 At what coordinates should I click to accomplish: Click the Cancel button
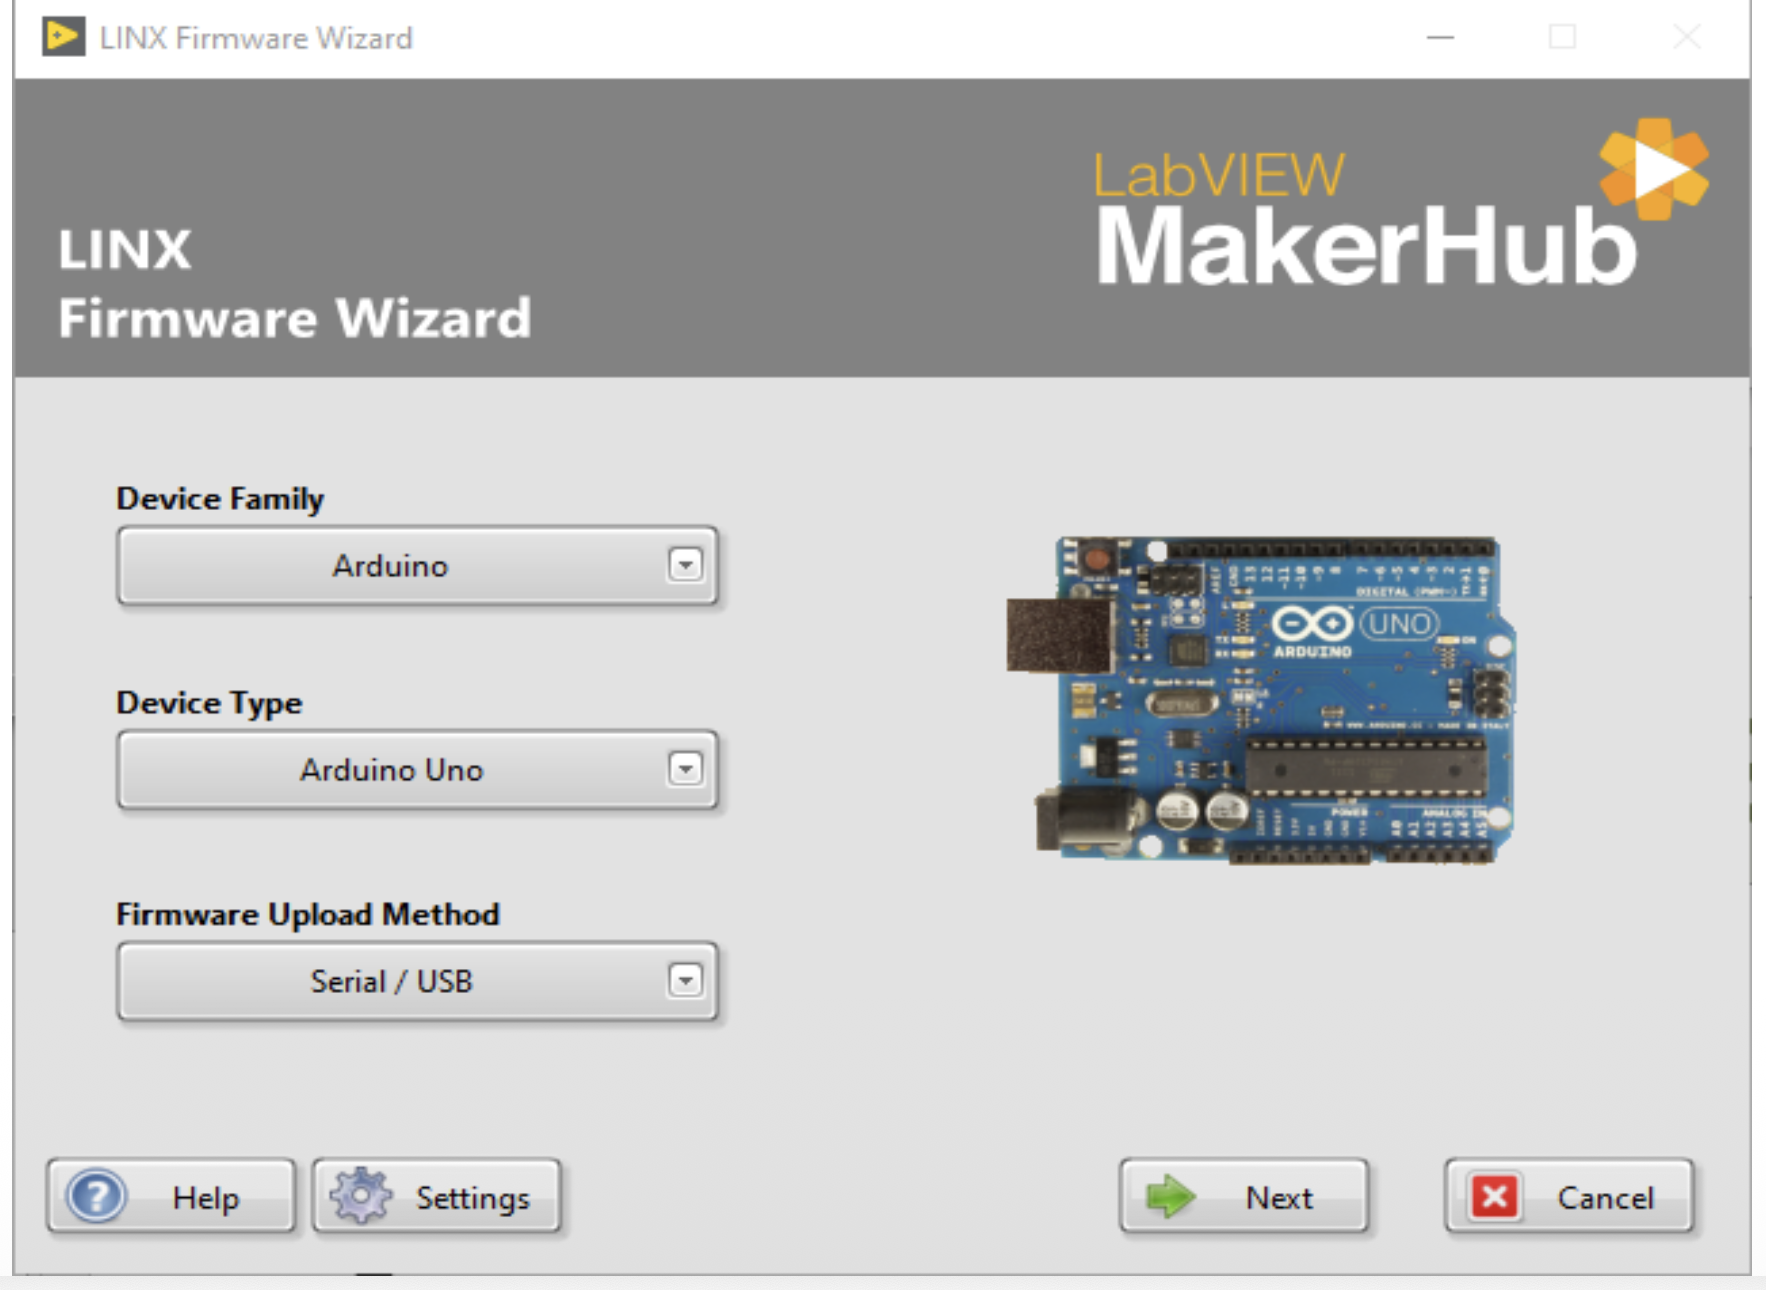tap(1569, 1196)
